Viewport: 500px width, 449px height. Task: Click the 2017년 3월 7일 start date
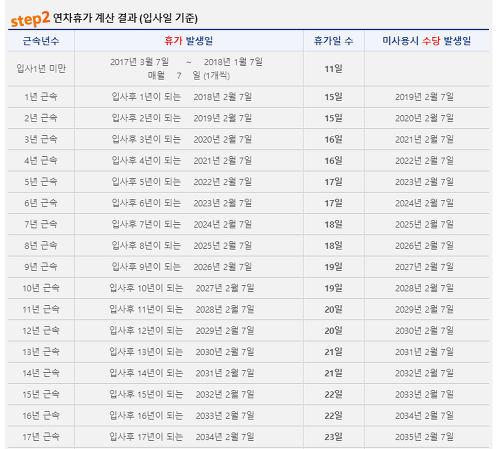pos(140,62)
